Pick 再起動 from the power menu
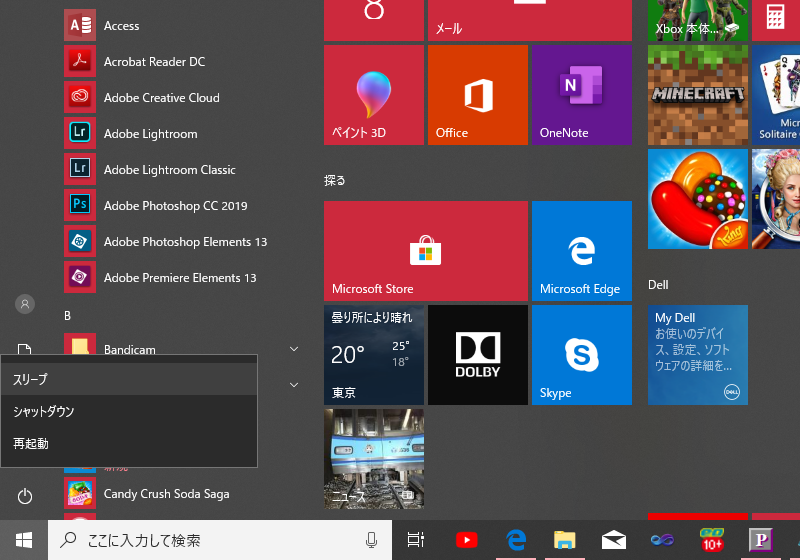This screenshot has height=560, width=800. (x=129, y=444)
